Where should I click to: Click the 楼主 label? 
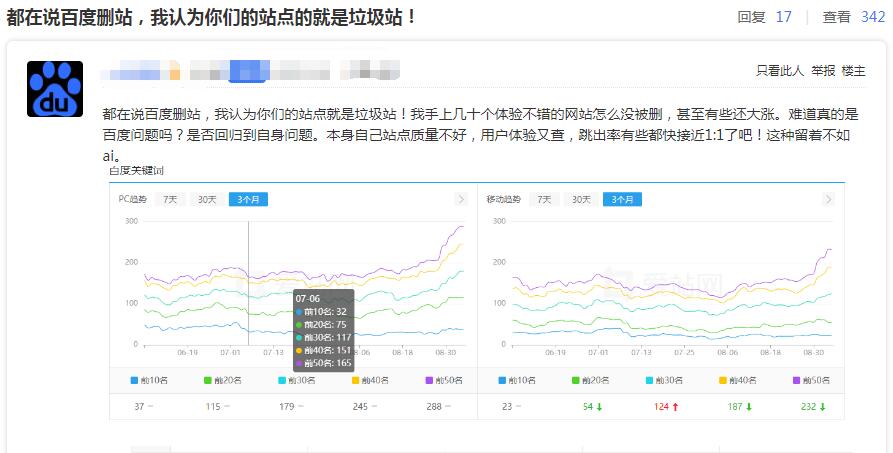tap(853, 71)
